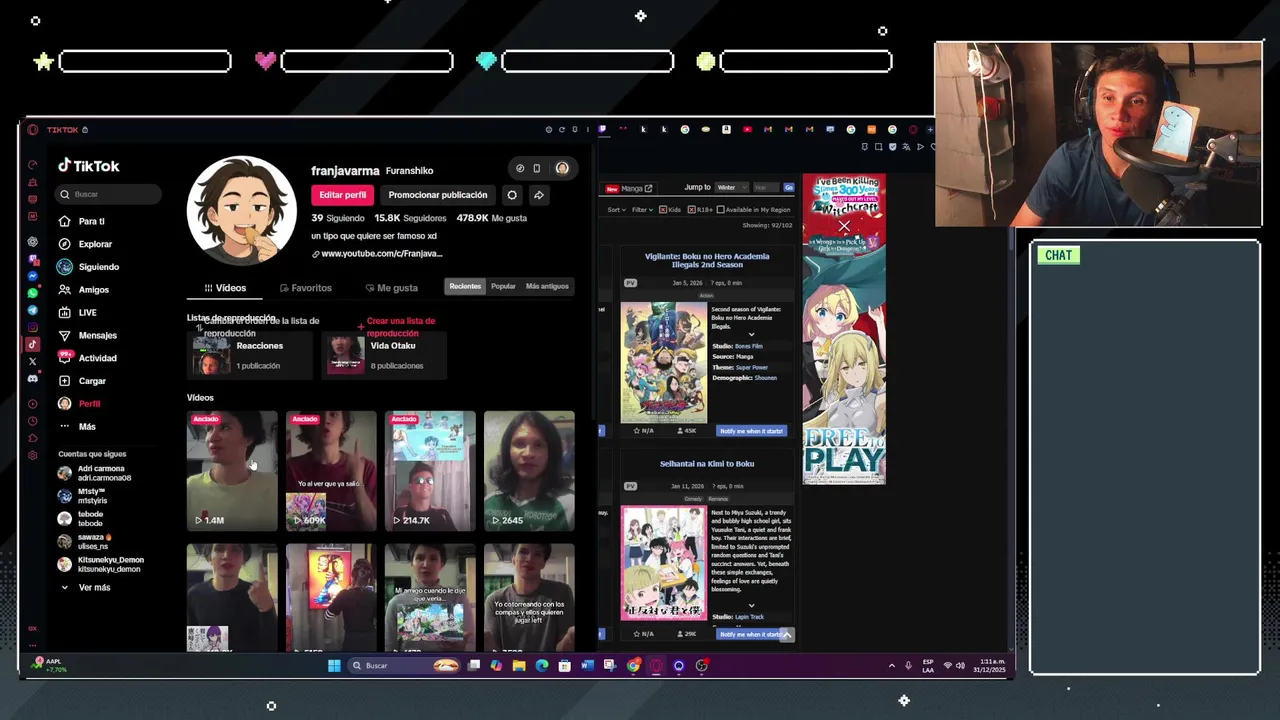Open WhatsApp in browser sidebar
This screenshot has width=1280, height=720.
(33, 293)
